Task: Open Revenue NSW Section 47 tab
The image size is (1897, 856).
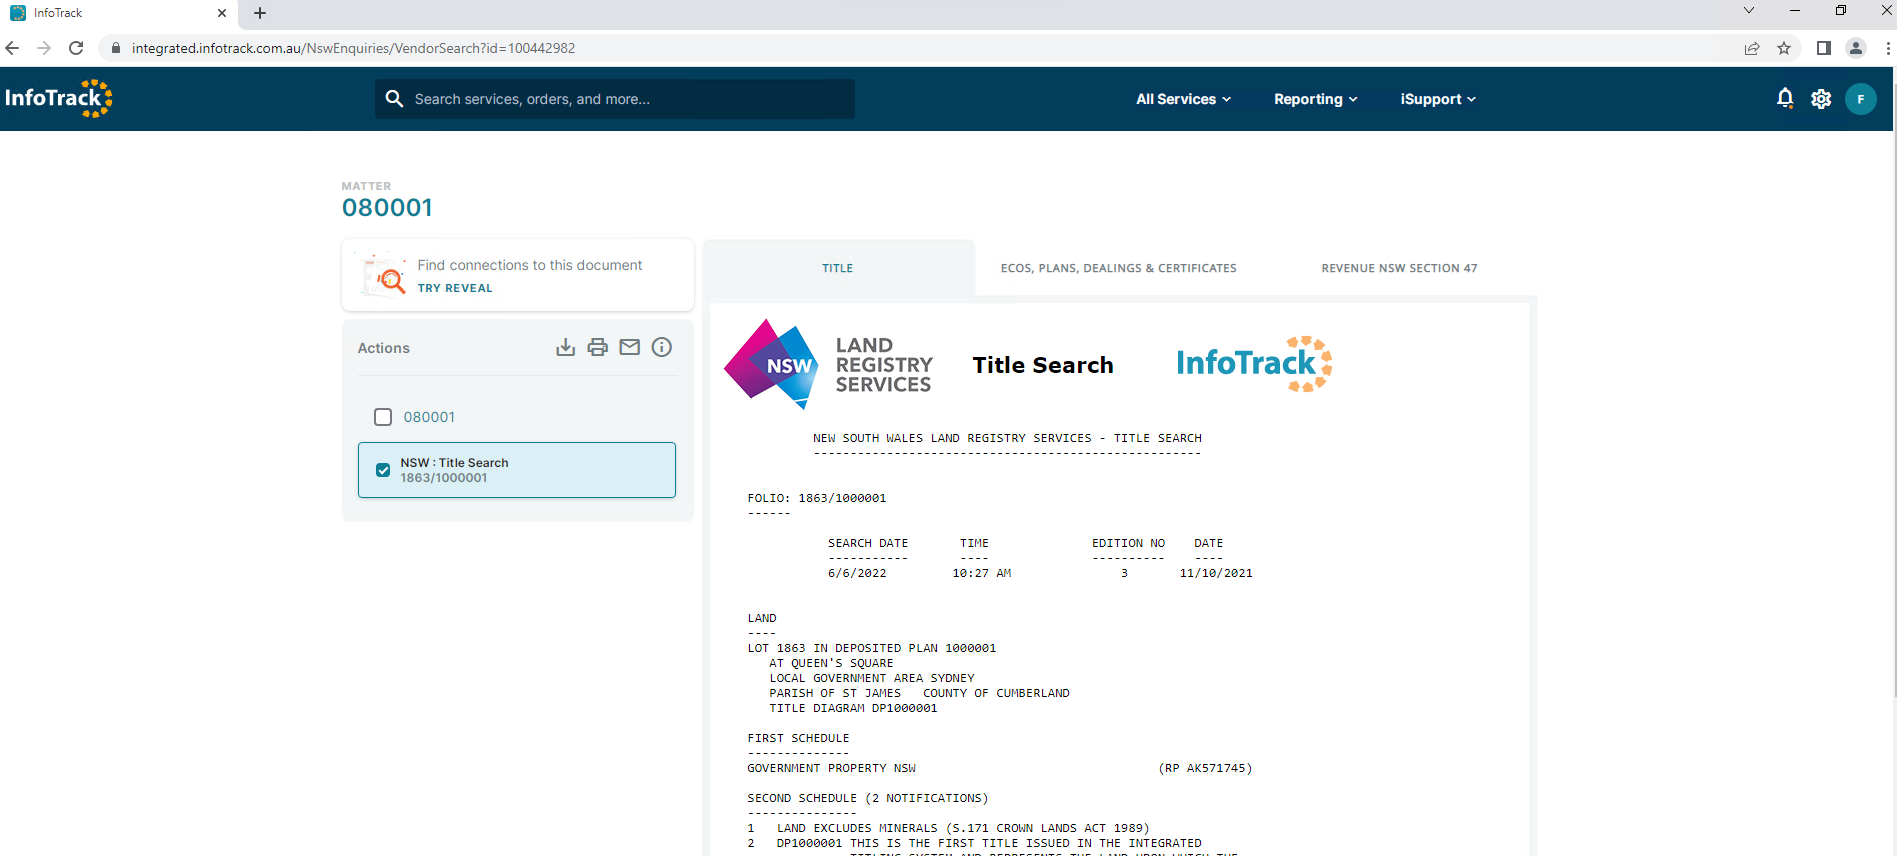Action: pyautogui.click(x=1399, y=268)
